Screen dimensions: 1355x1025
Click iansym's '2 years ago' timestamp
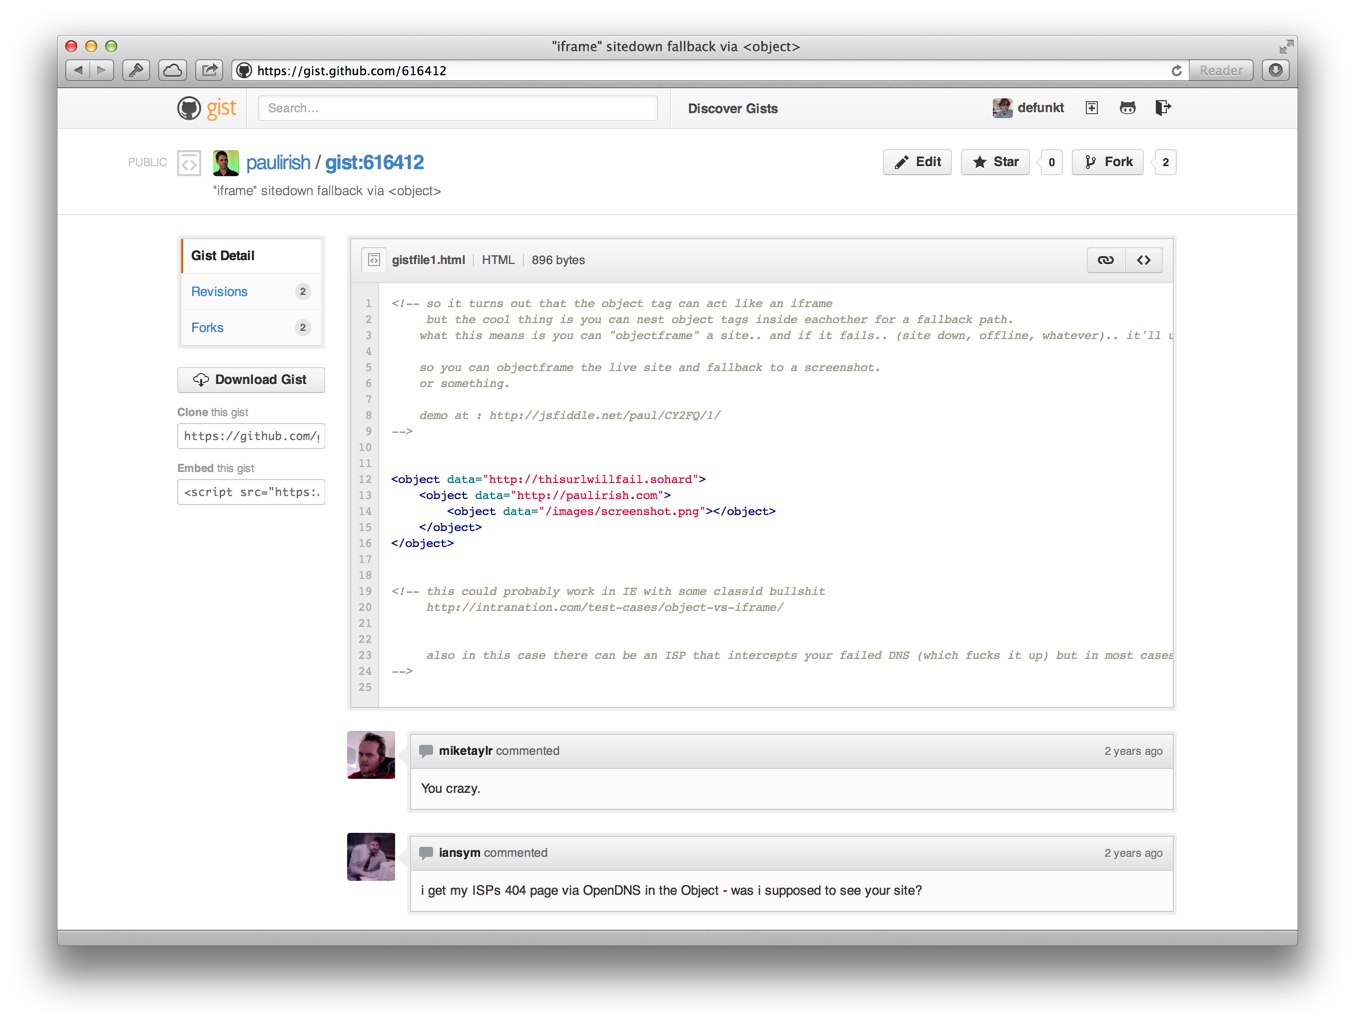point(1133,853)
